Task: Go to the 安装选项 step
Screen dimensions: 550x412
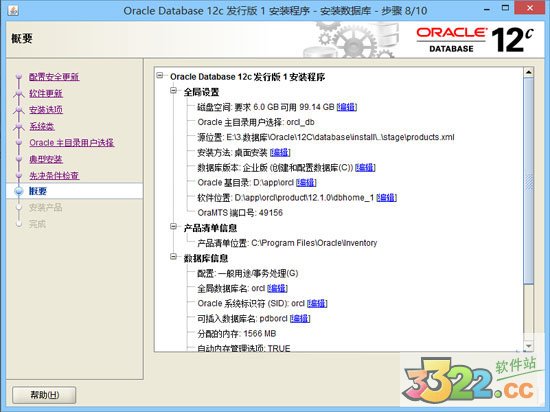Action: (x=46, y=110)
